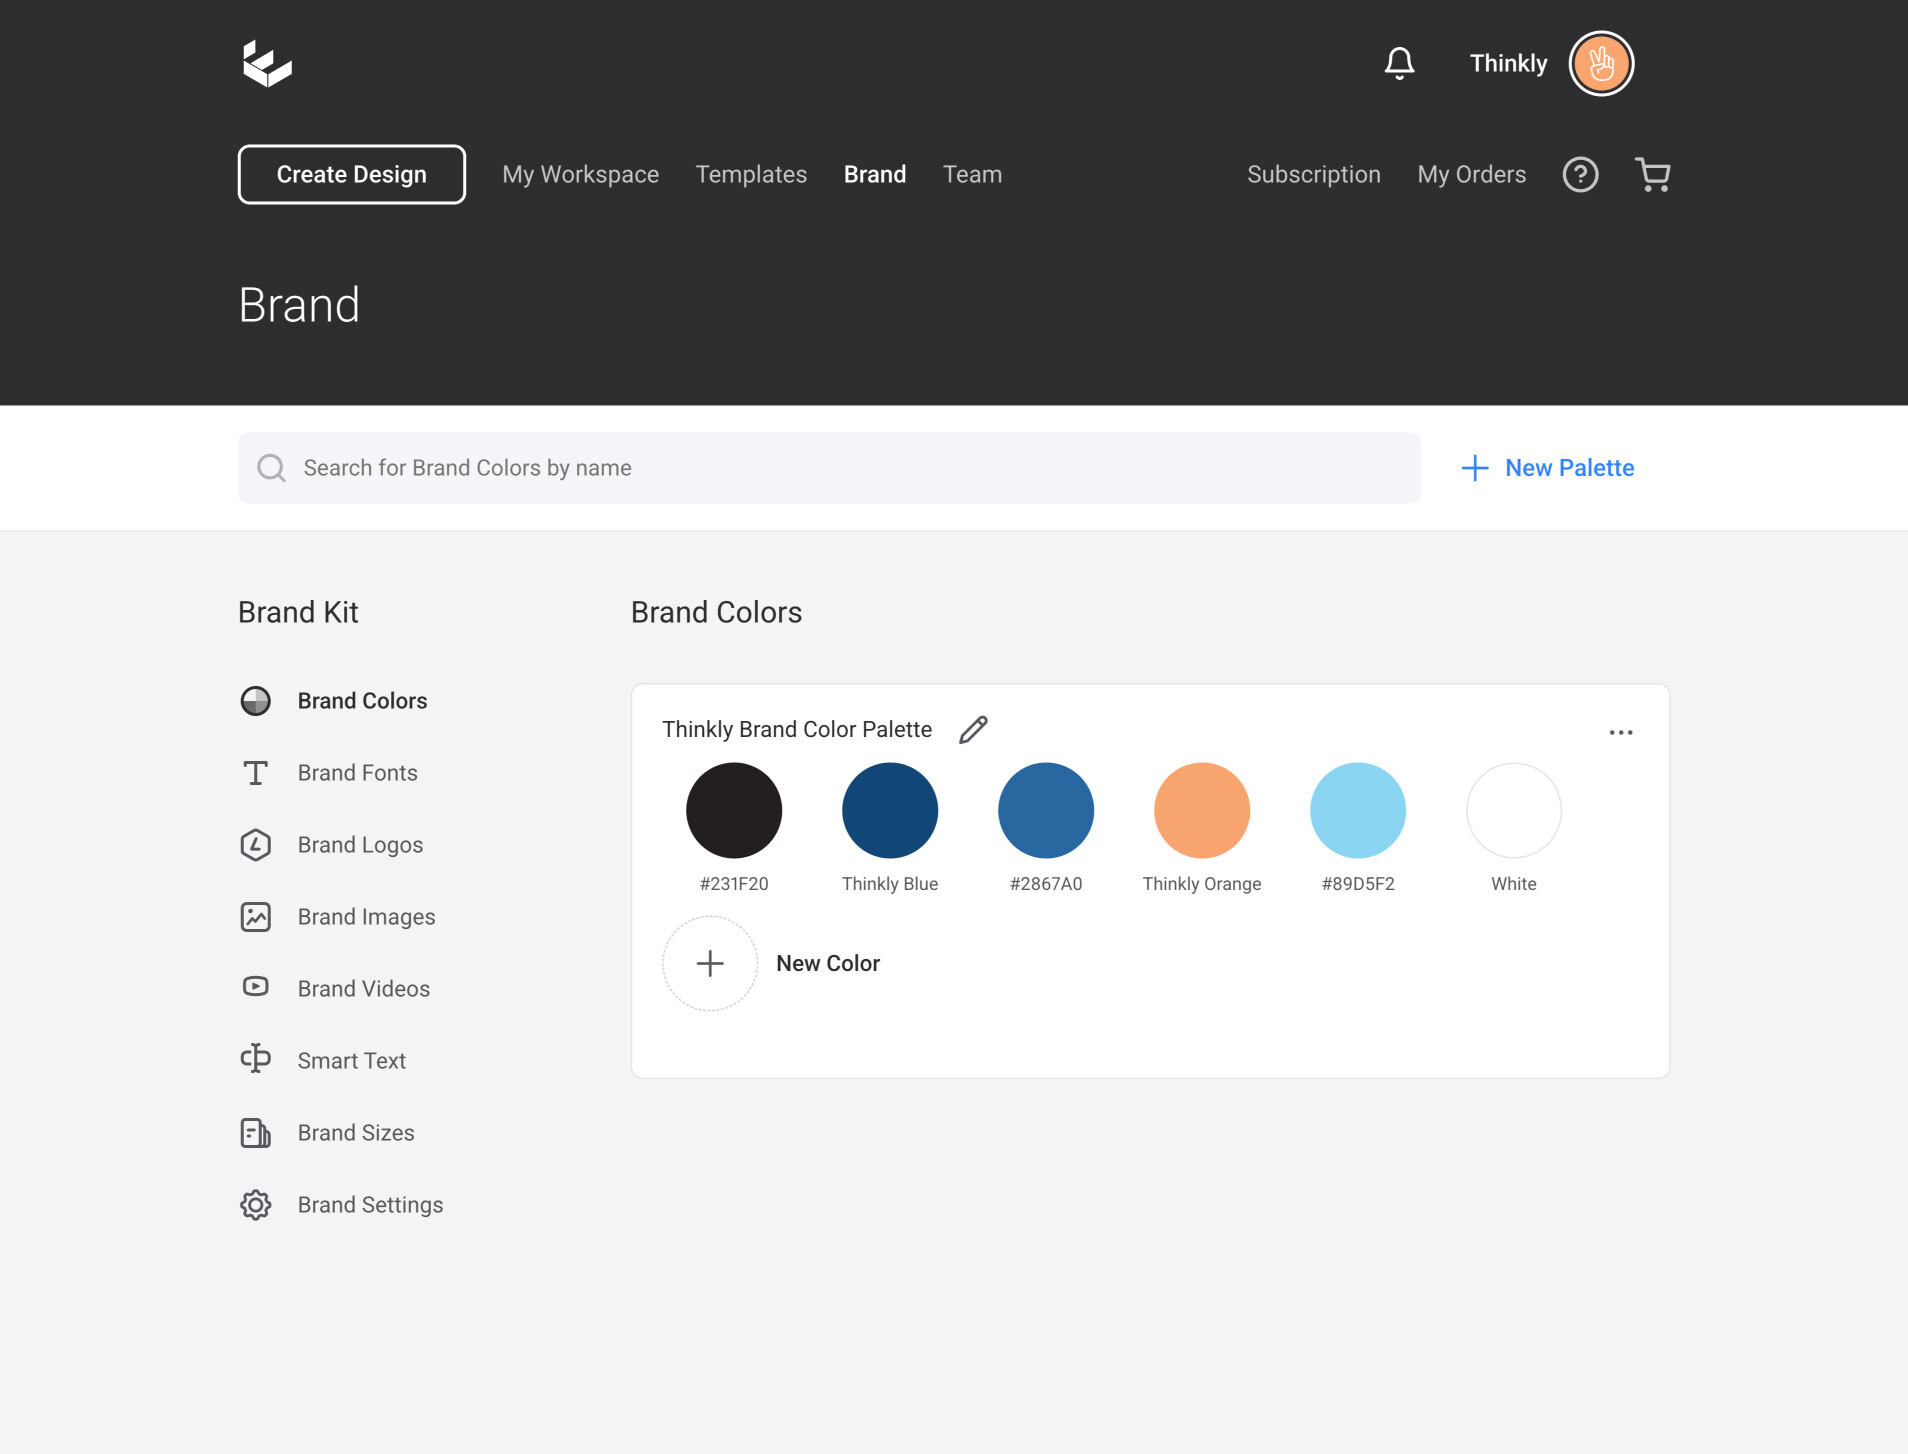
Task: Go to My Workspace
Action: tap(580, 175)
